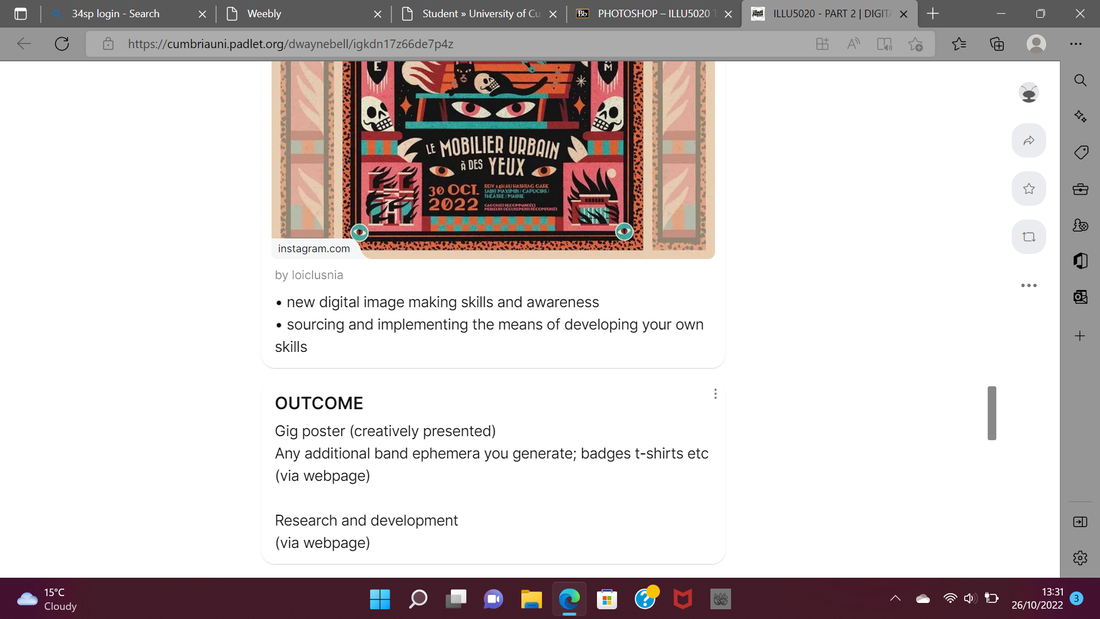Click the site lock icon in address bar
The image size is (1100, 619).
pos(108,44)
